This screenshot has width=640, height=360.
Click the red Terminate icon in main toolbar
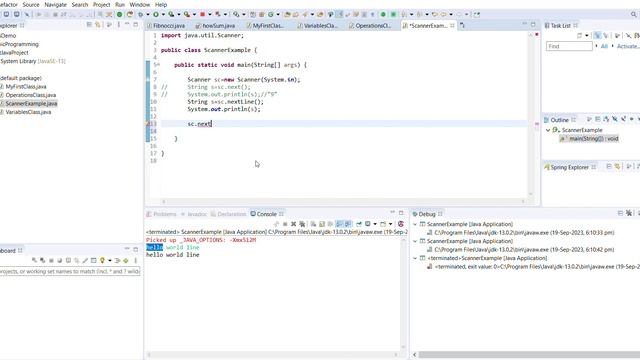point(202,14)
